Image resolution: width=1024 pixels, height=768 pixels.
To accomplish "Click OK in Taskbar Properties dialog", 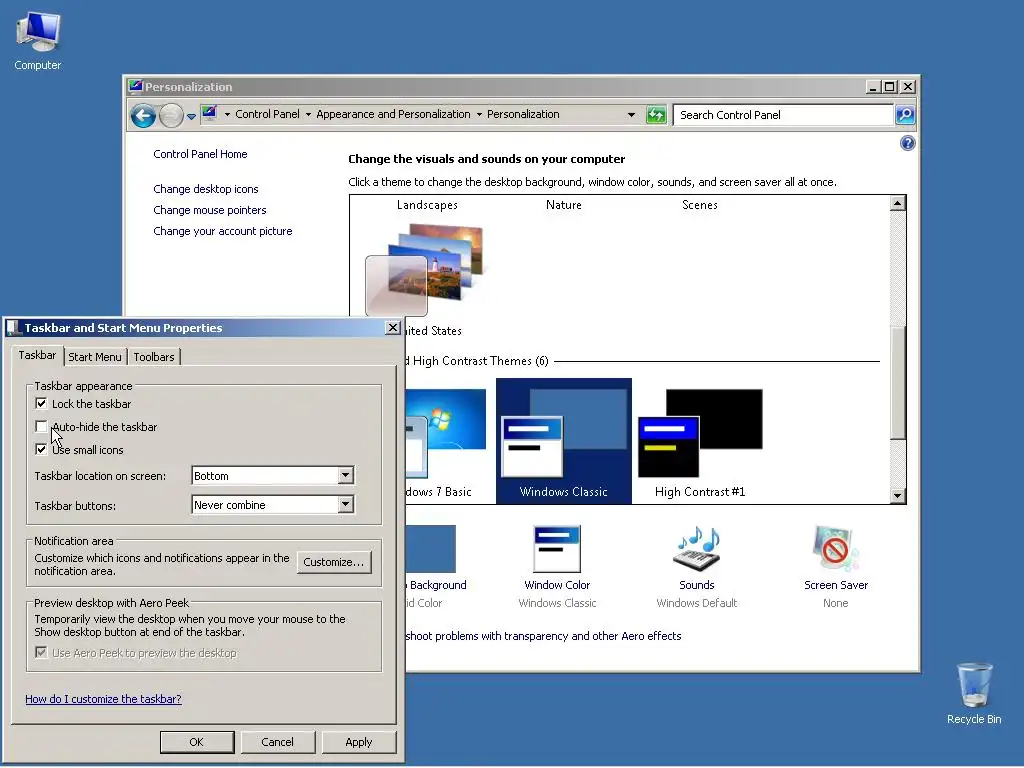I will 197,742.
